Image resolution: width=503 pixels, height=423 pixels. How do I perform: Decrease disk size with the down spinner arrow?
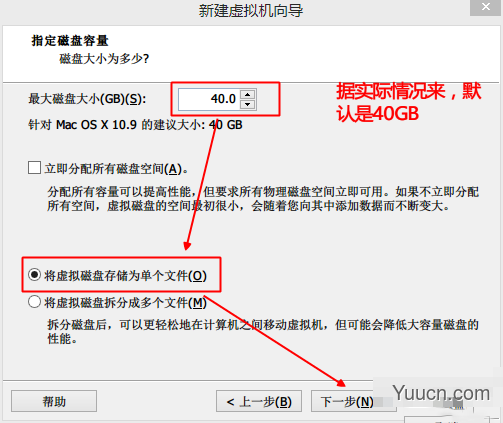[x=248, y=104]
